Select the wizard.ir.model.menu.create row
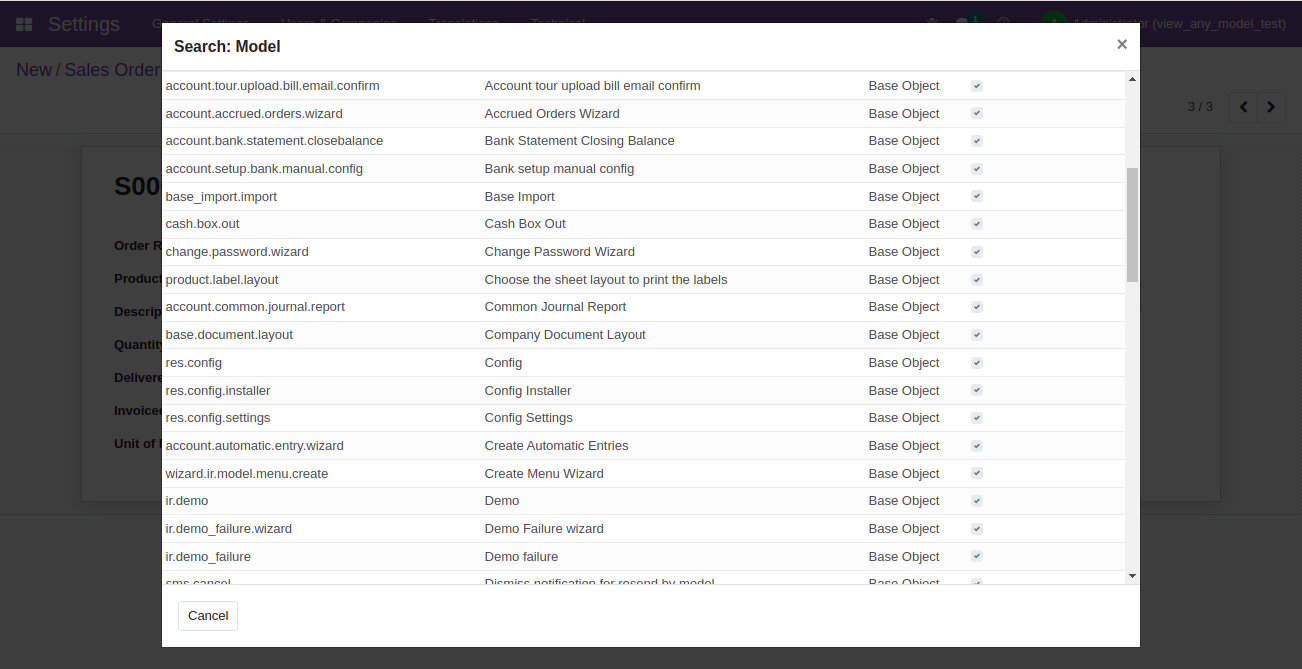This screenshot has height=669, width=1302. click(x=247, y=474)
